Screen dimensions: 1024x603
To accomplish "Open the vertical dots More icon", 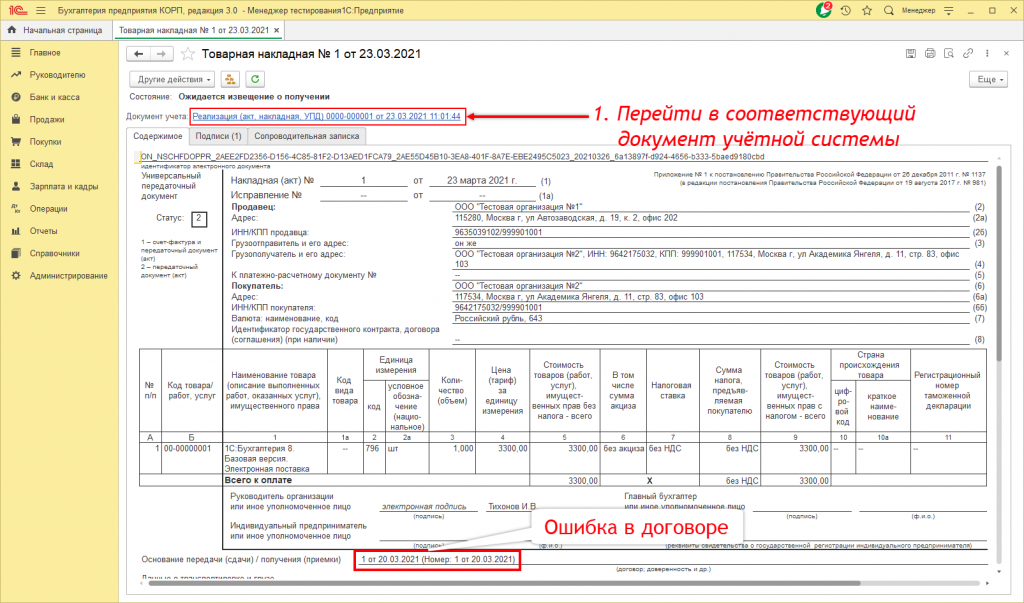I will coord(987,53).
